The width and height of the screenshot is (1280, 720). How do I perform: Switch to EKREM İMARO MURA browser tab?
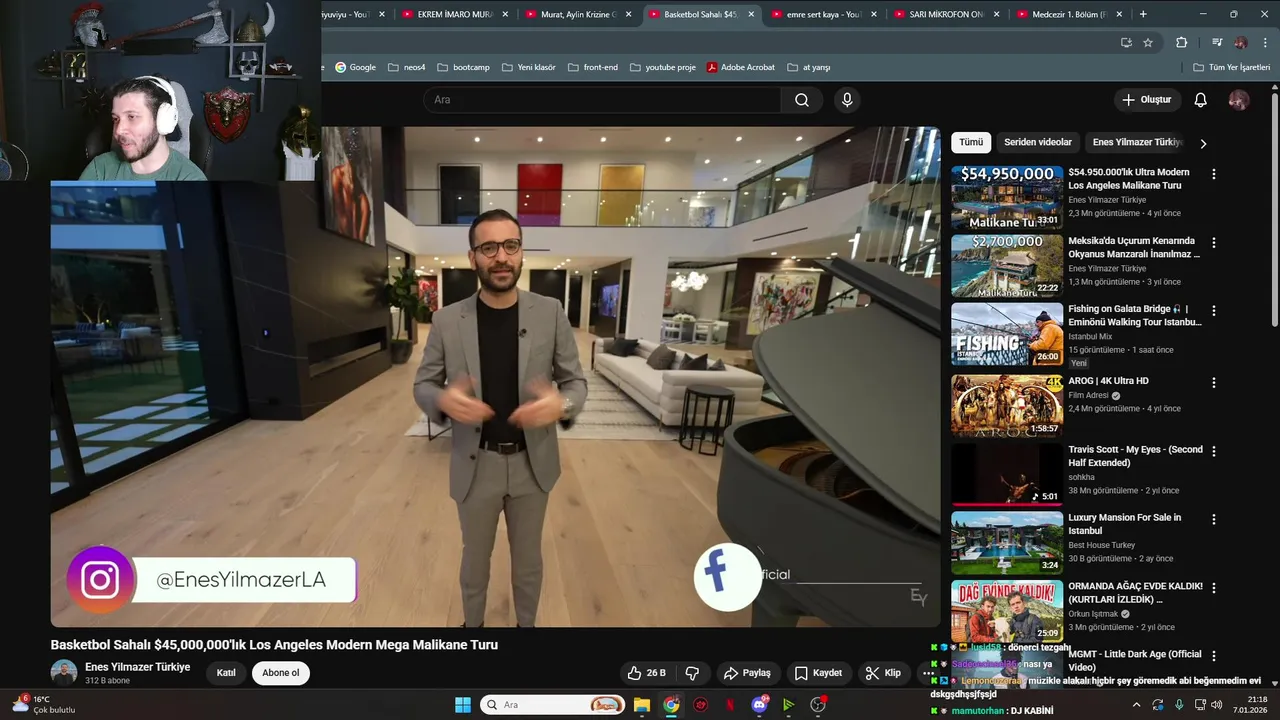(x=455, y=15)
